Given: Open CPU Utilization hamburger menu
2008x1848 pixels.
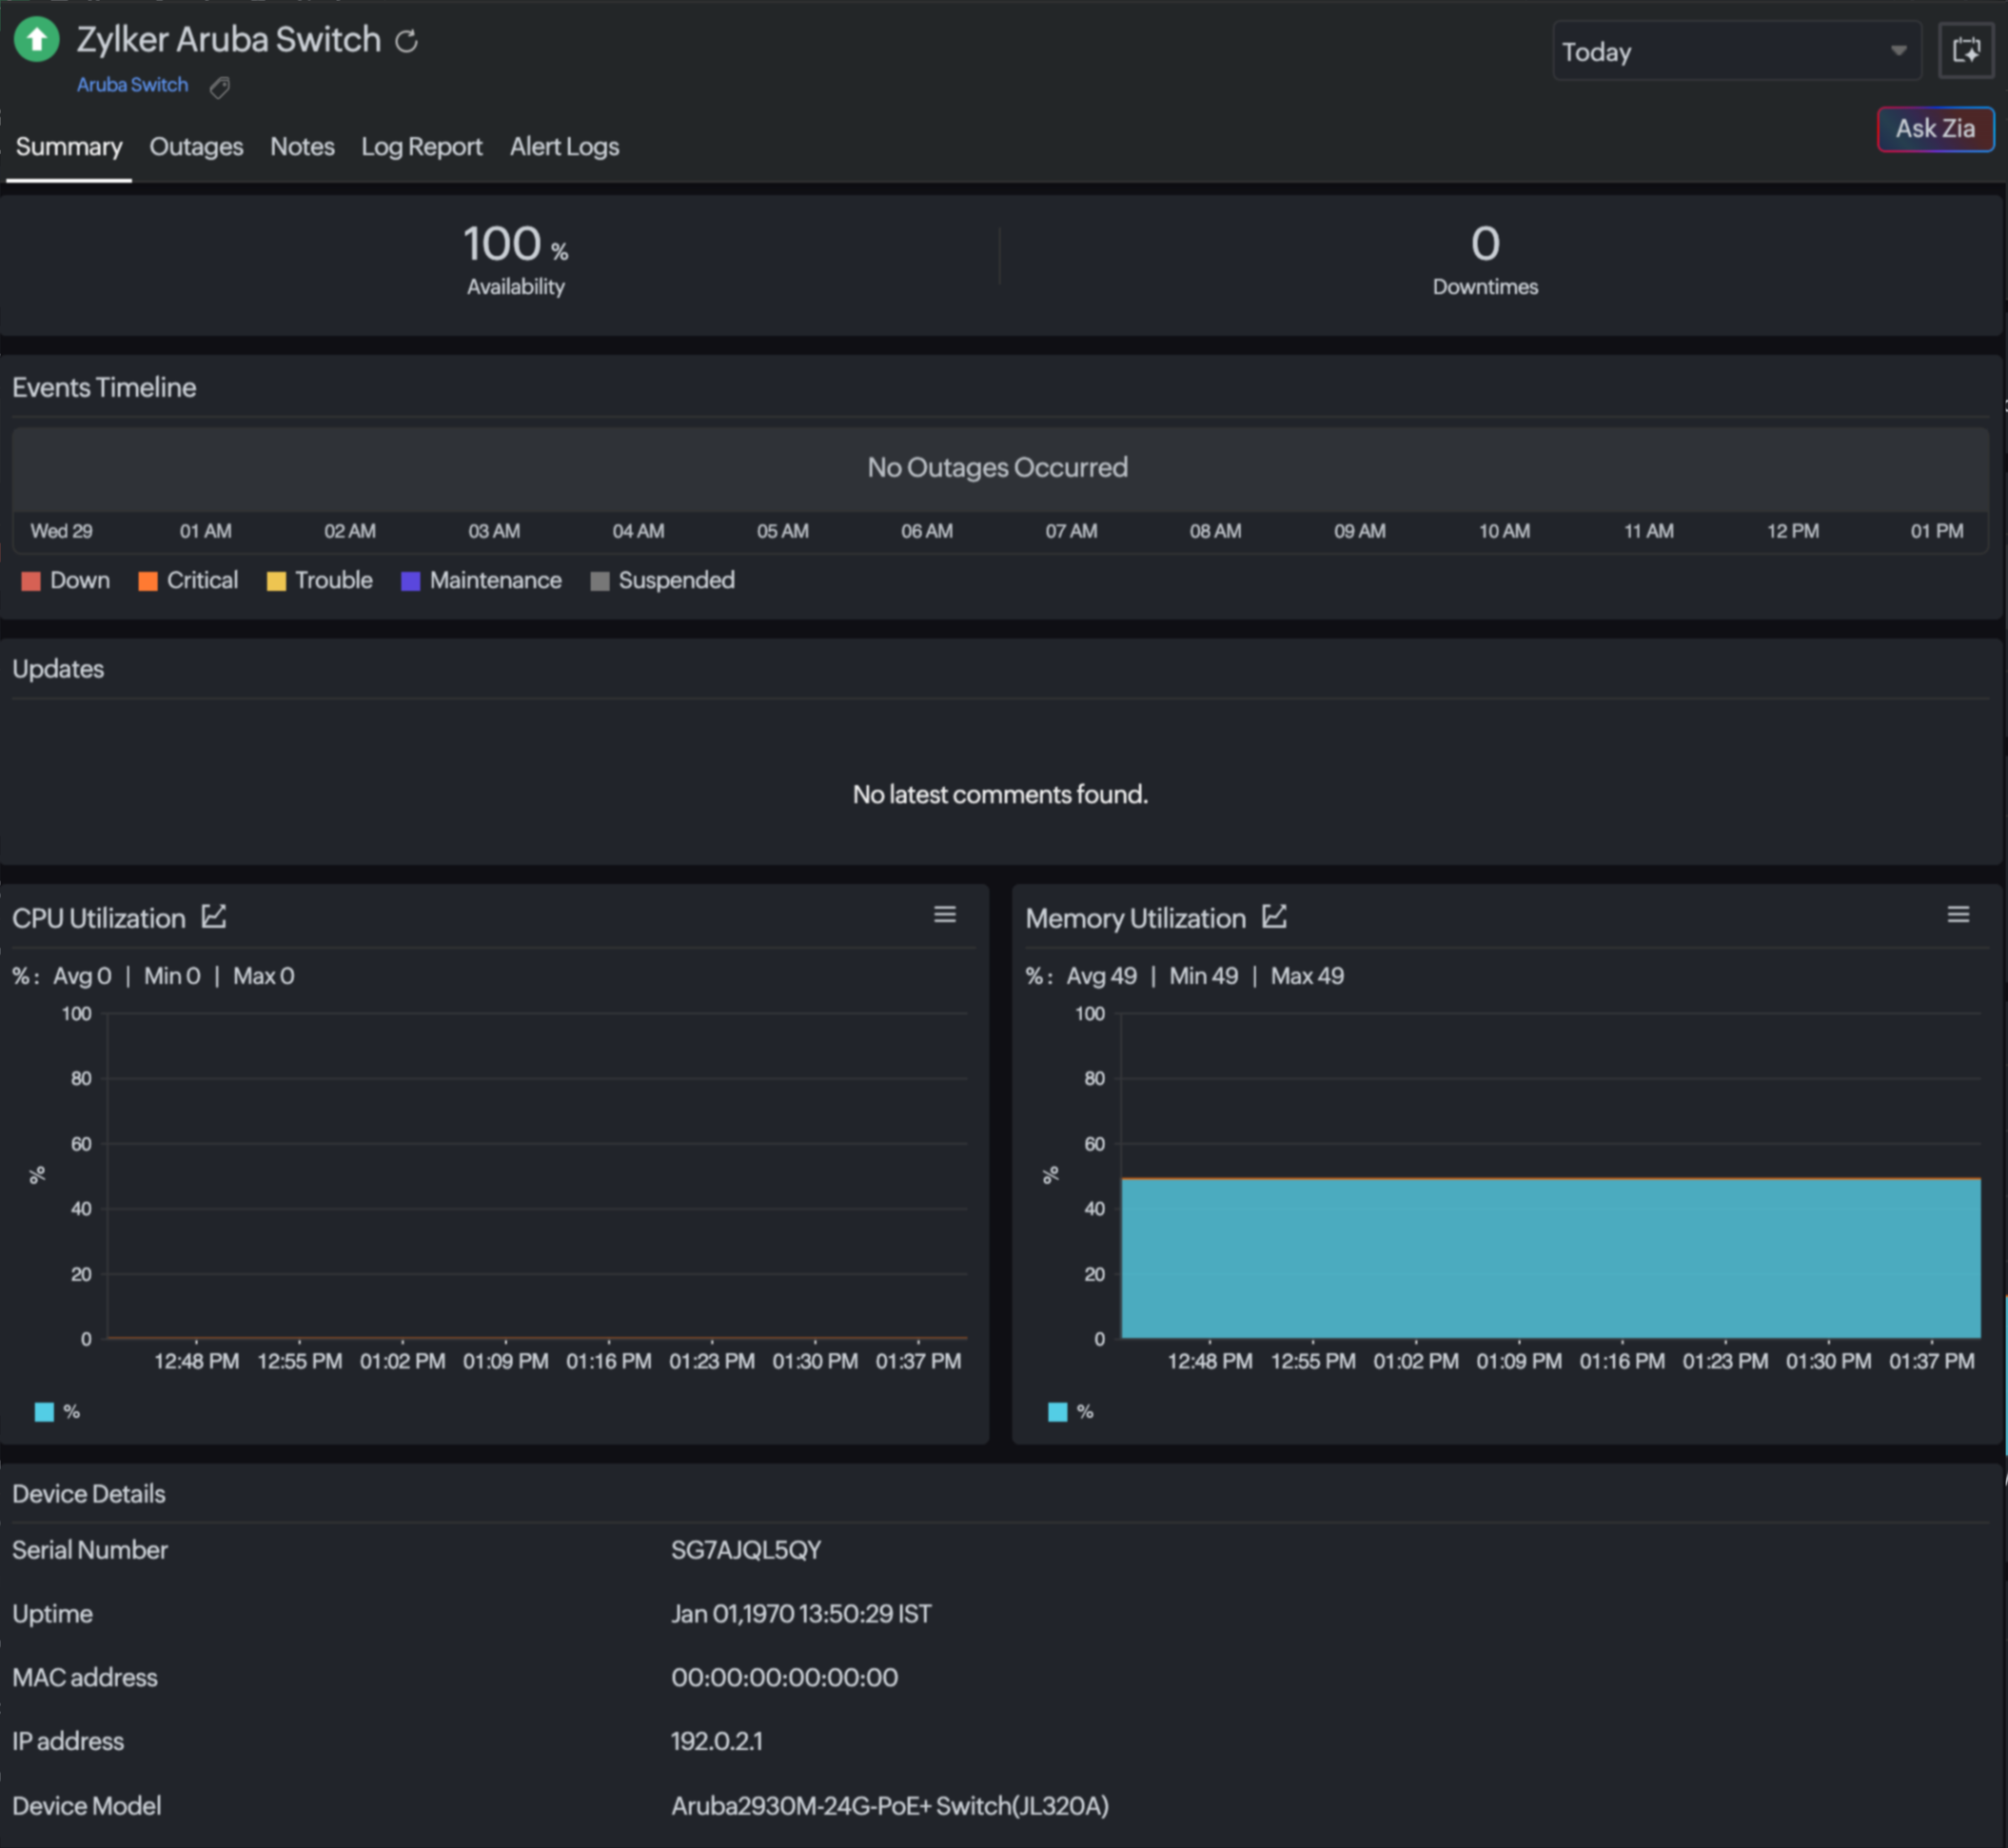Looking at the screenshot, I should pos(944,914).
